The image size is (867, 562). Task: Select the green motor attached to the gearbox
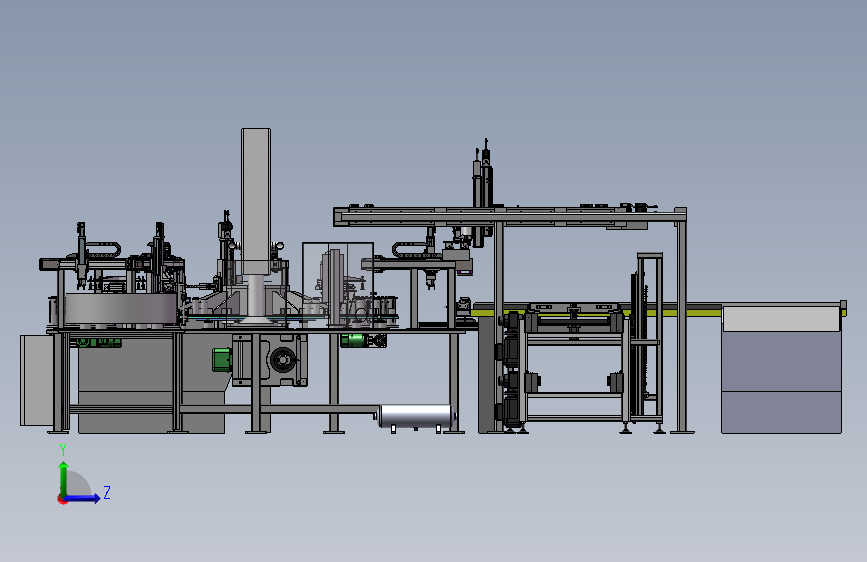(x=222, y=360)
